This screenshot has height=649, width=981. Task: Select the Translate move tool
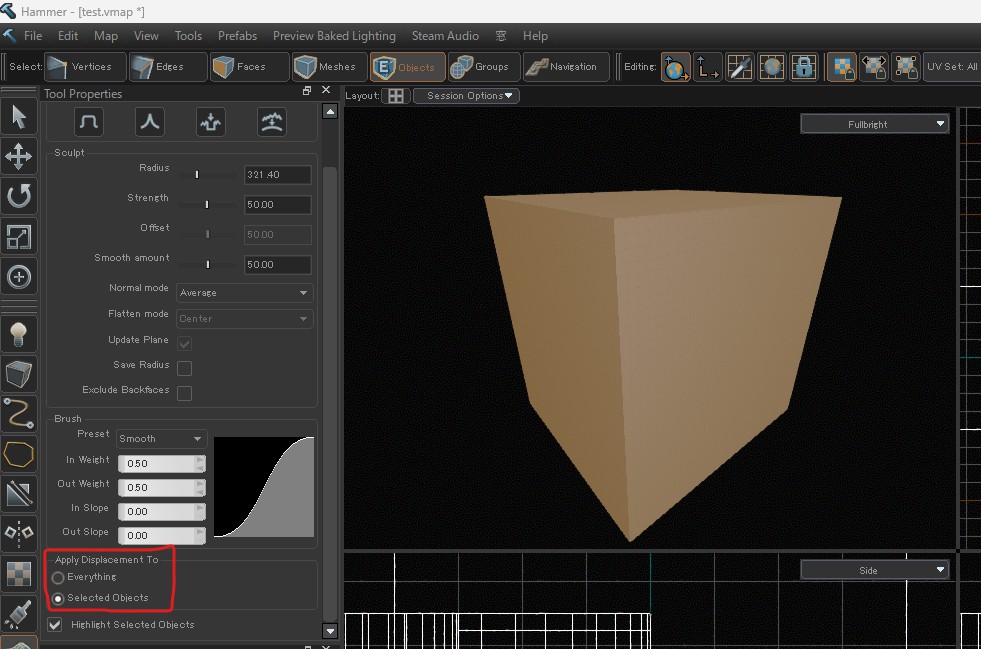click(19, 156)
